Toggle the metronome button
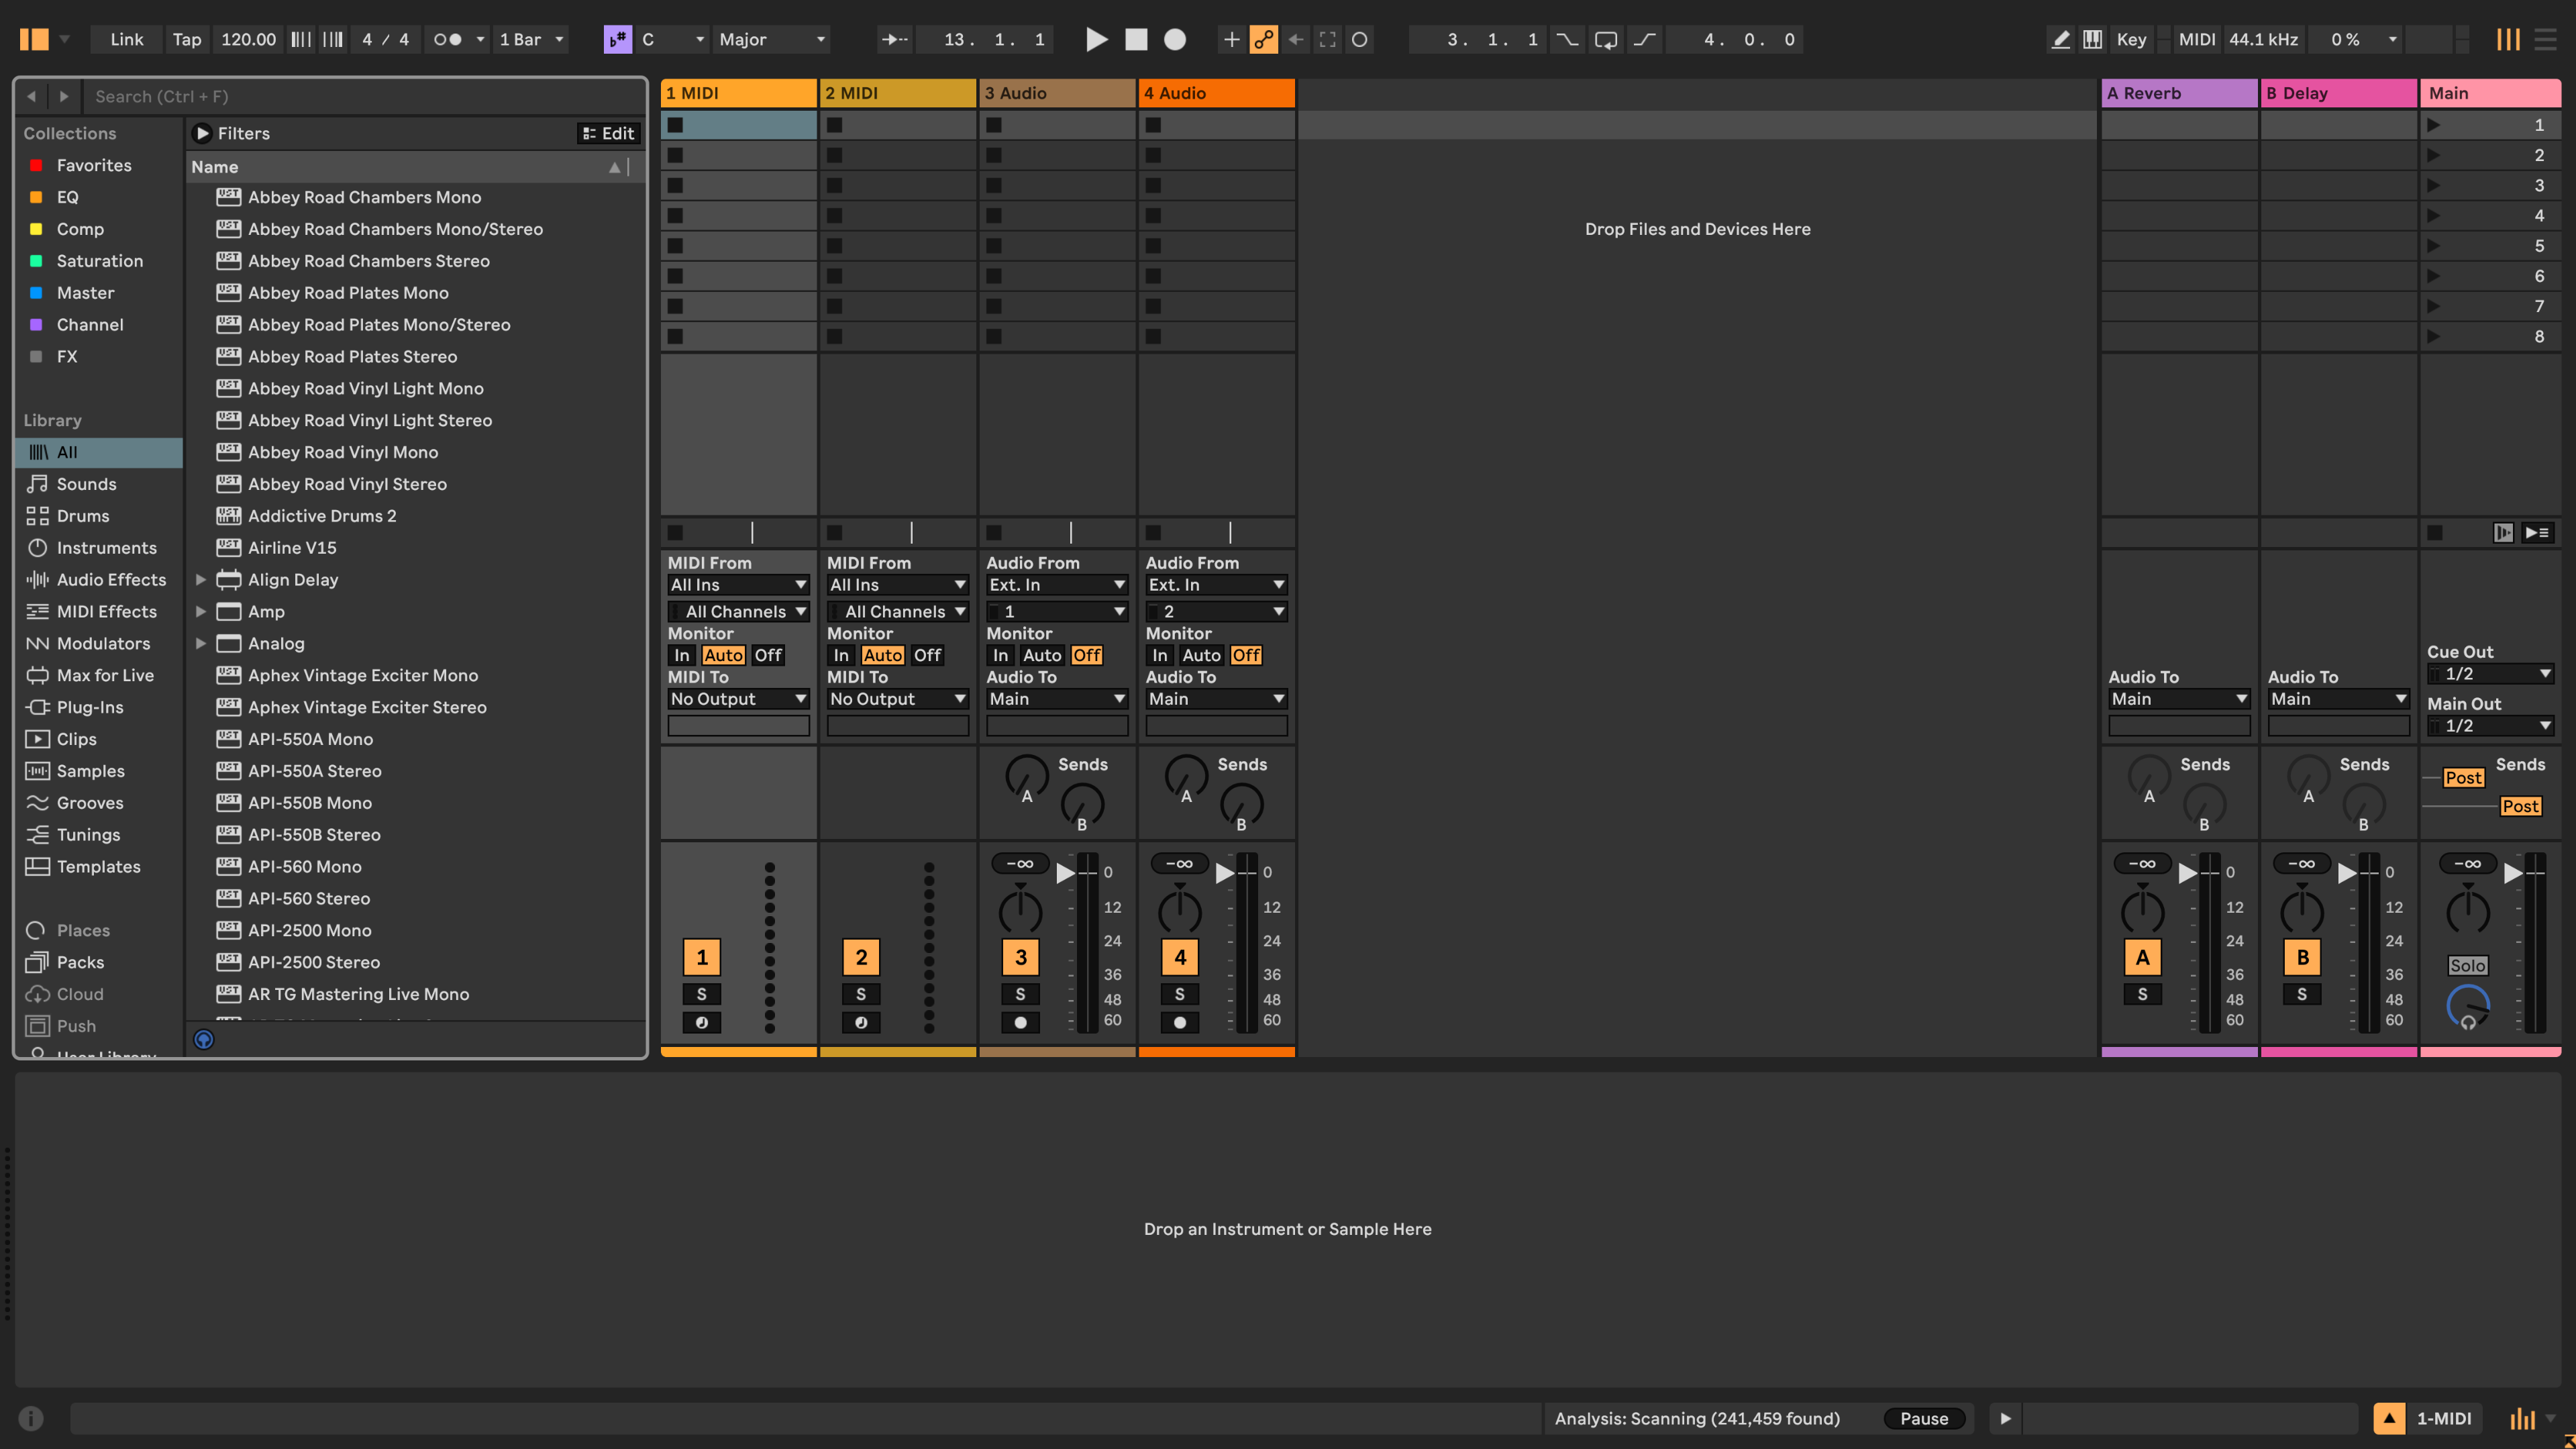 448,40
